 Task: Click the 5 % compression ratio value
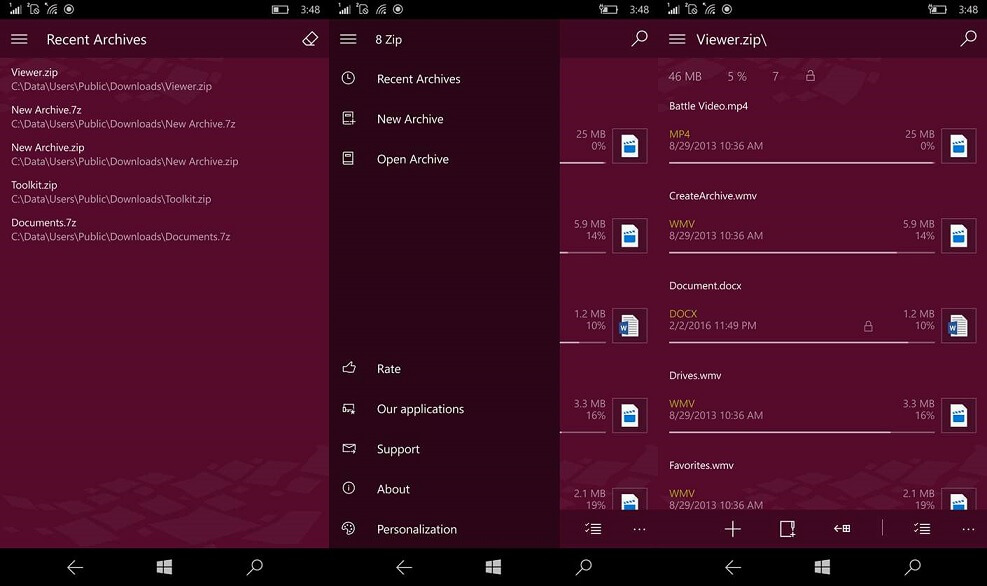point(737,76)
